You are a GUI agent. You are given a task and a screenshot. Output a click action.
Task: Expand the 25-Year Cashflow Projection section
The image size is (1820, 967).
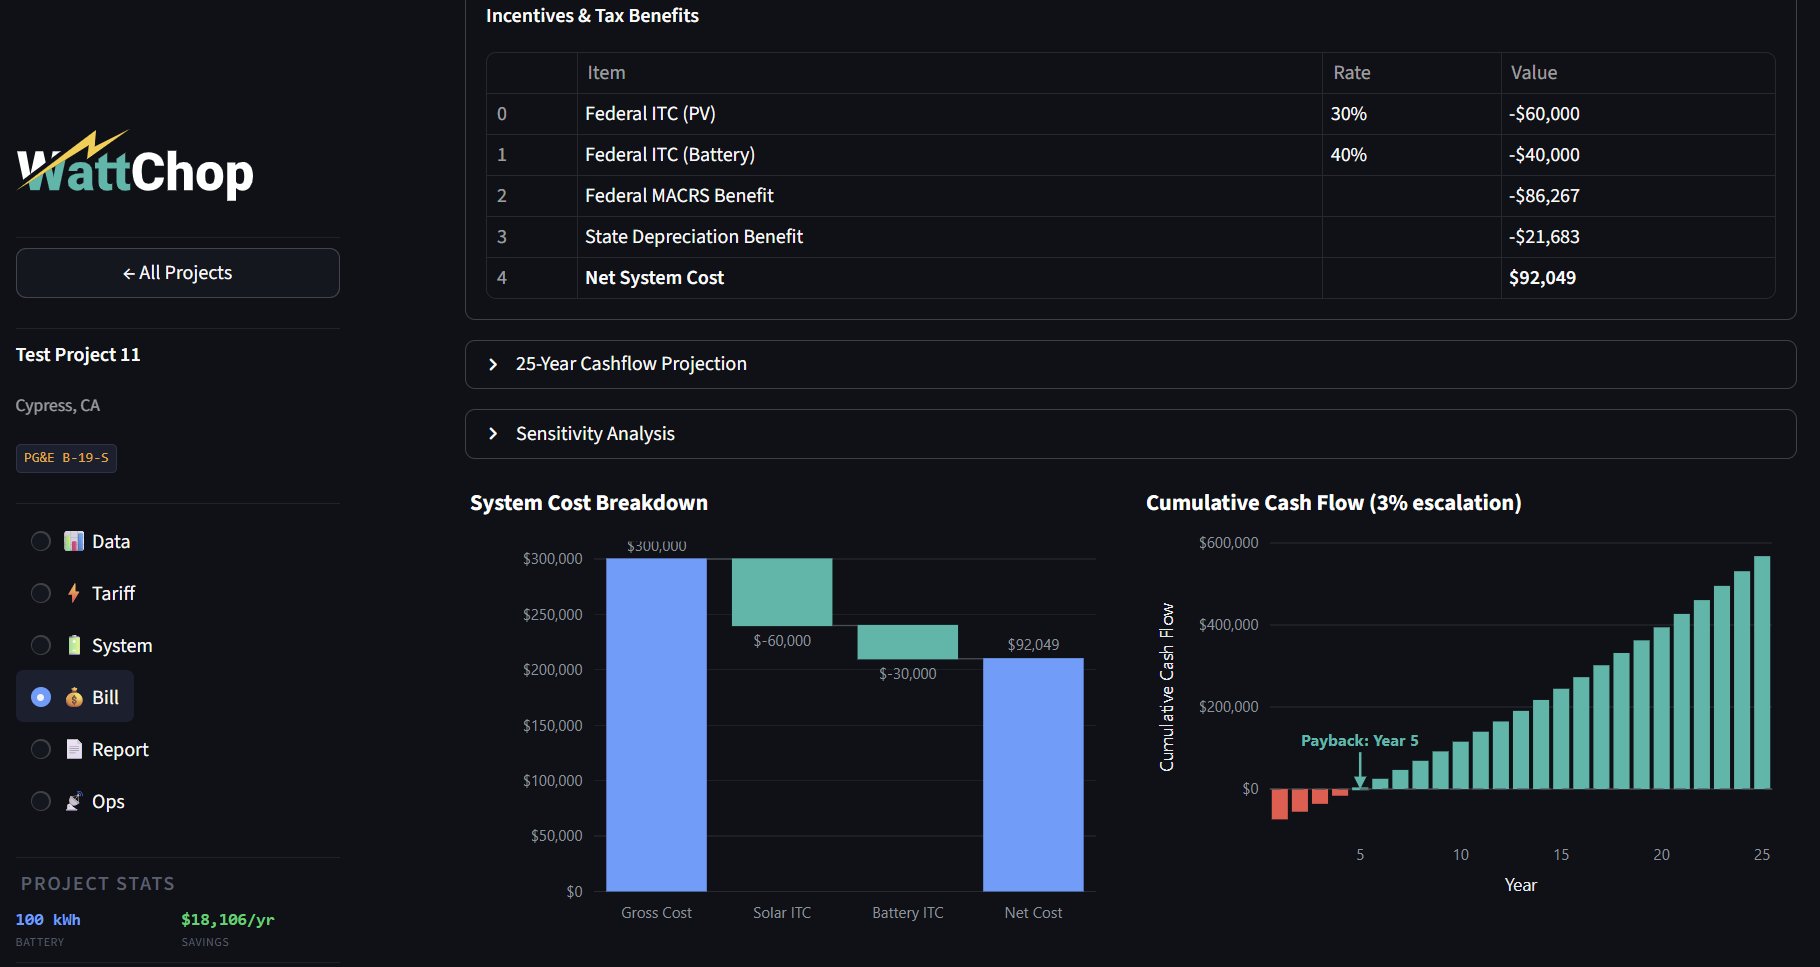(x=630, y=364)
